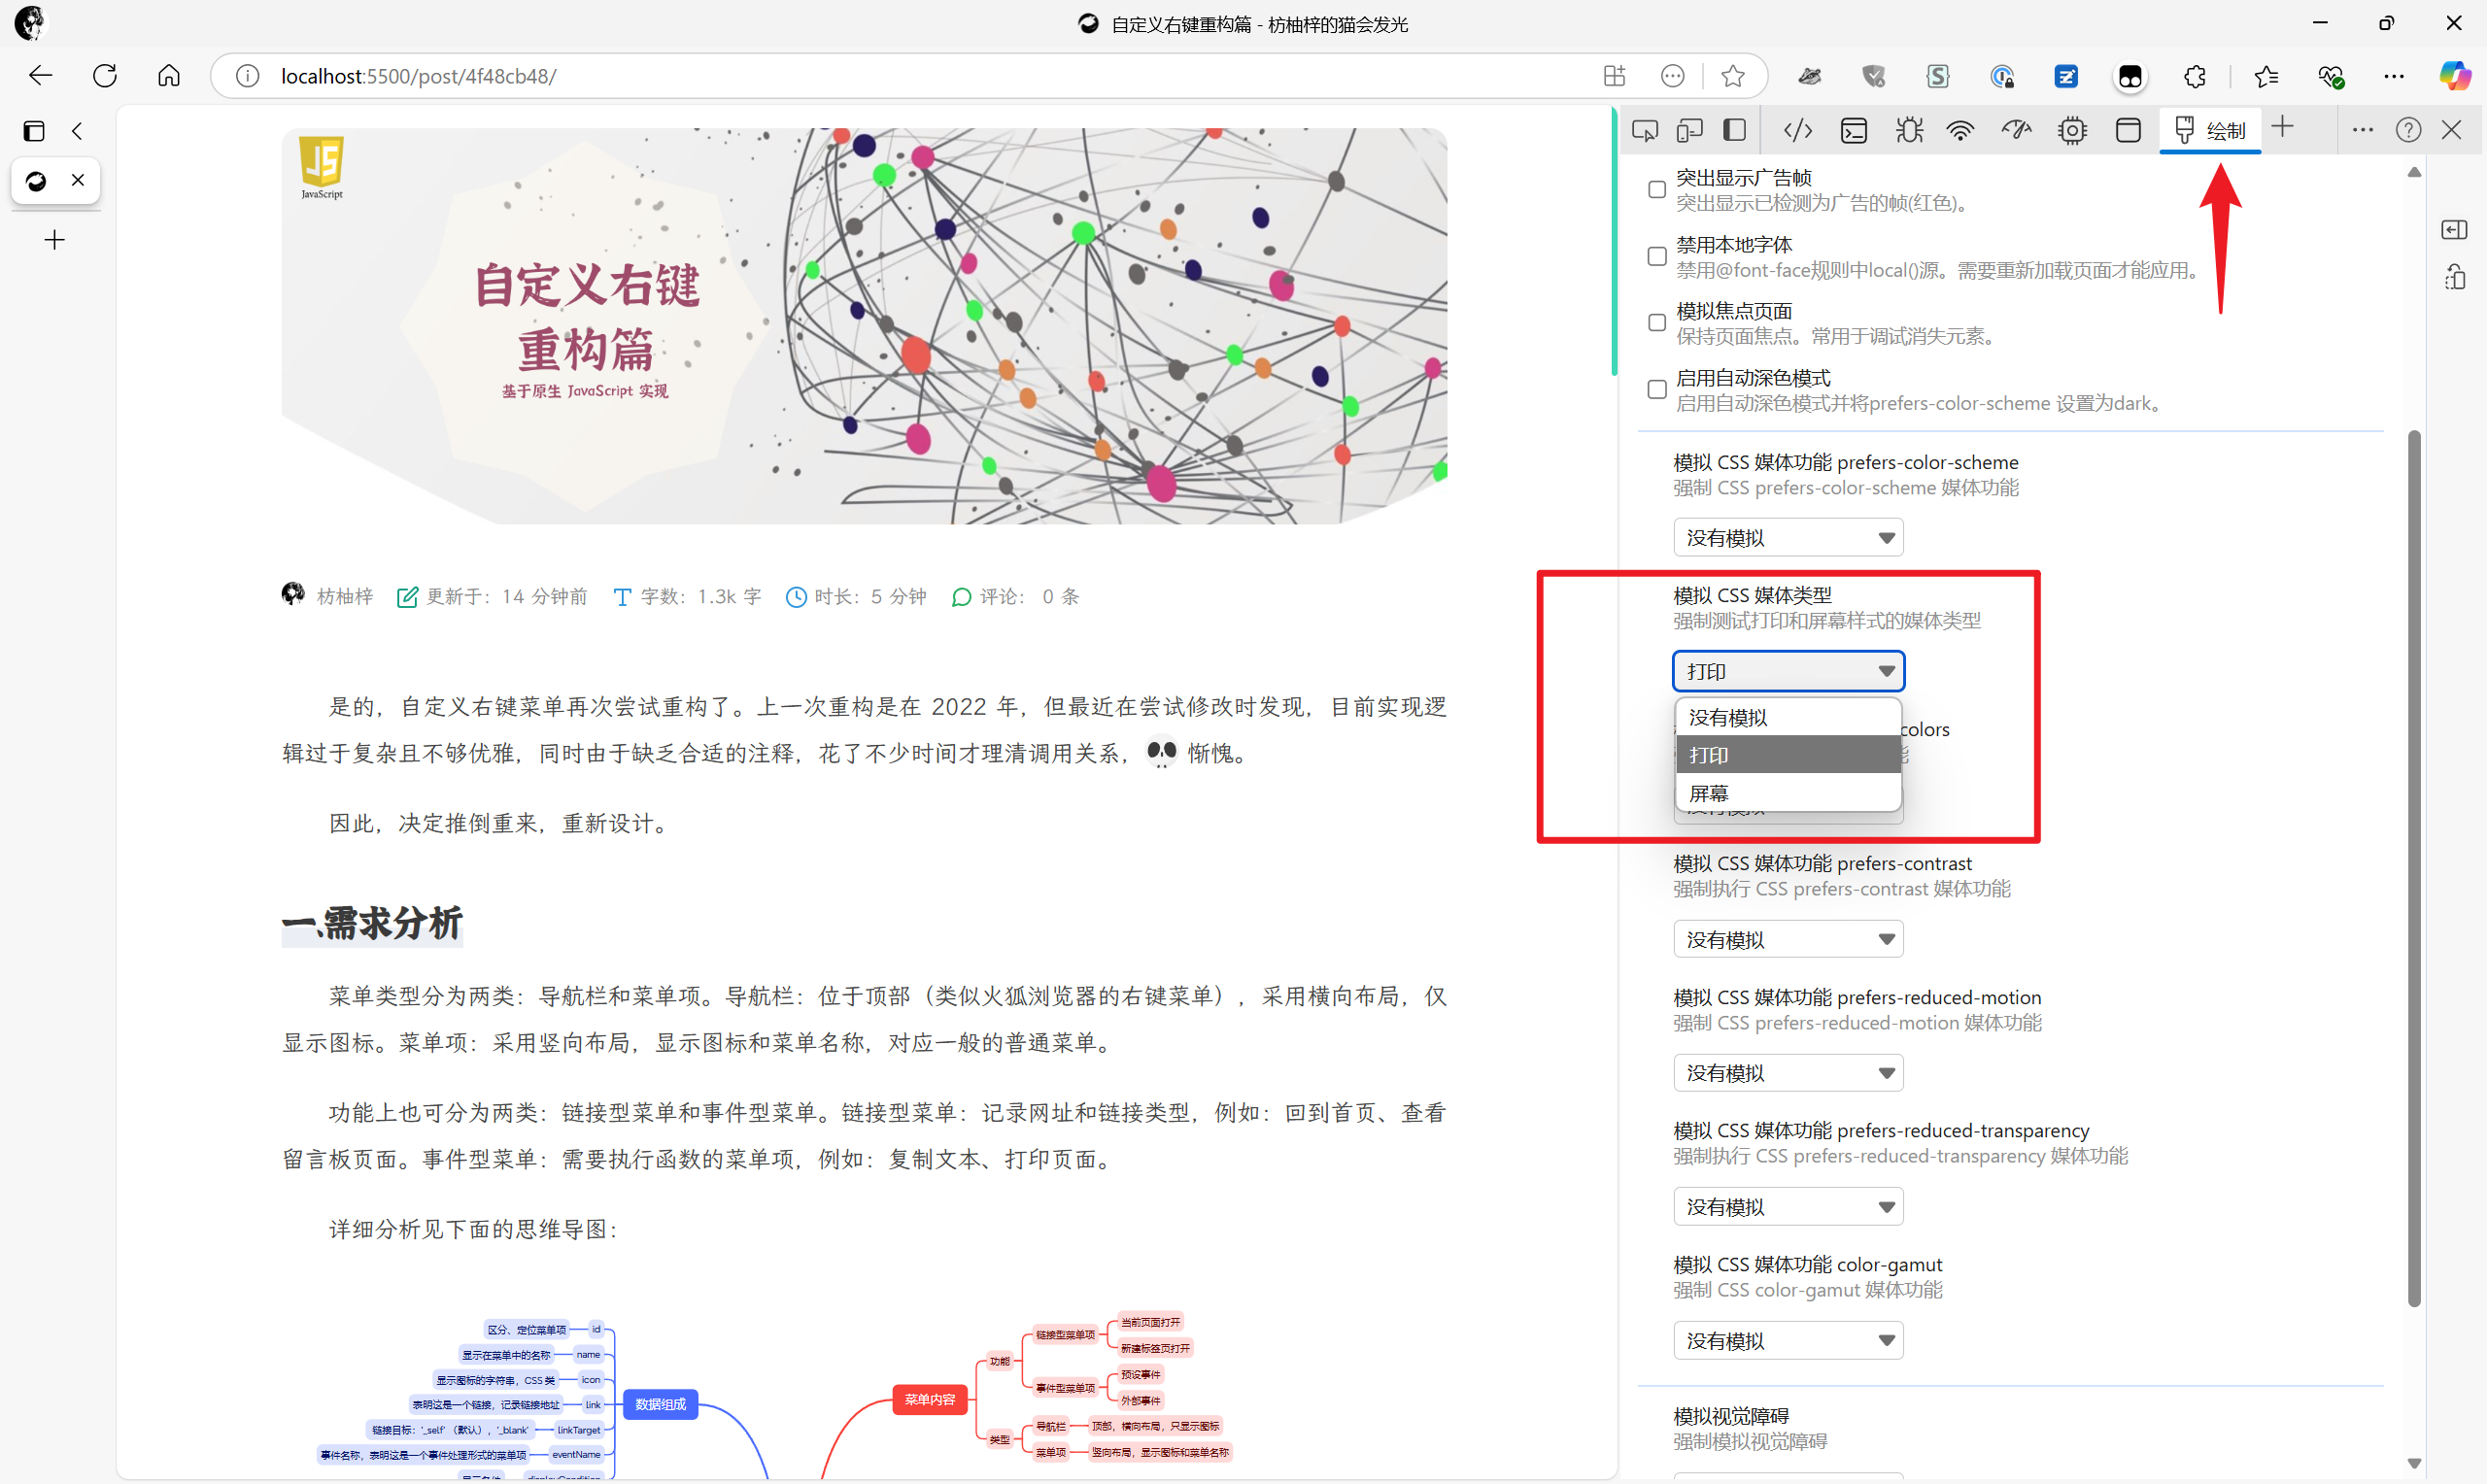
Task: Open the shield adblock extension icon
Action: tap(1873, 76)
